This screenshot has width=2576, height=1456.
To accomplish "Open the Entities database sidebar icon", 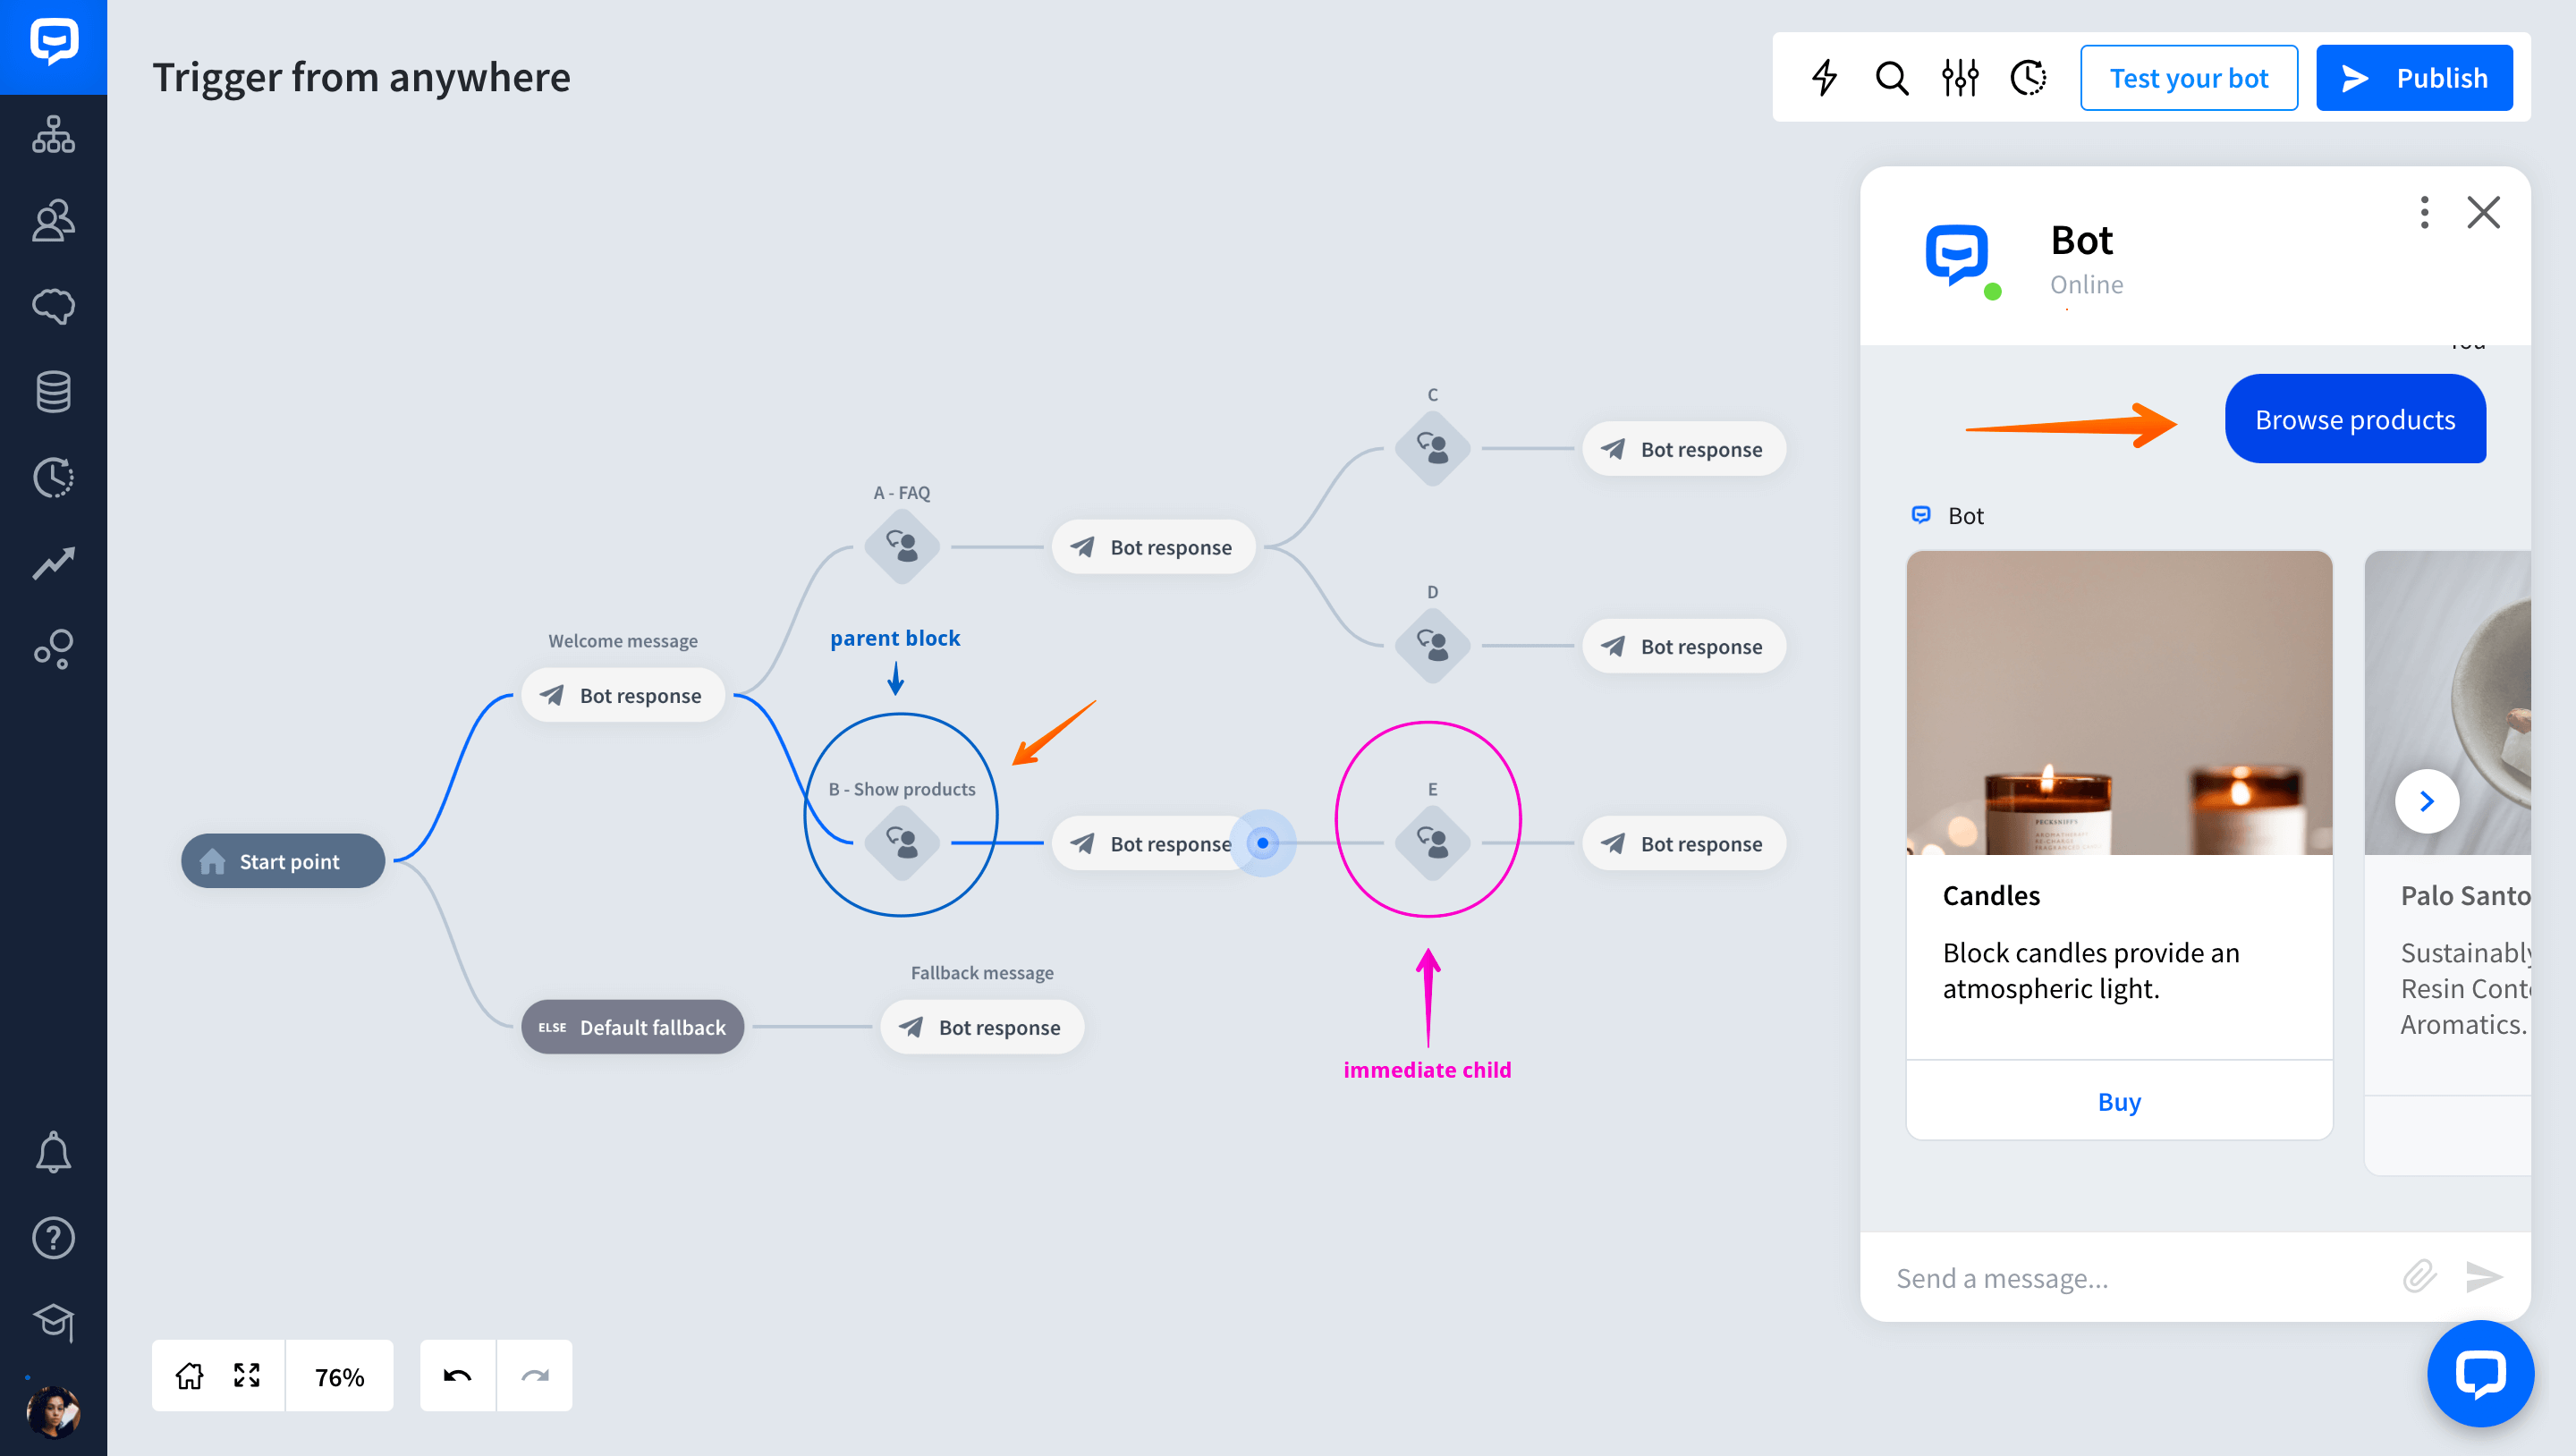I will [53, 392].
